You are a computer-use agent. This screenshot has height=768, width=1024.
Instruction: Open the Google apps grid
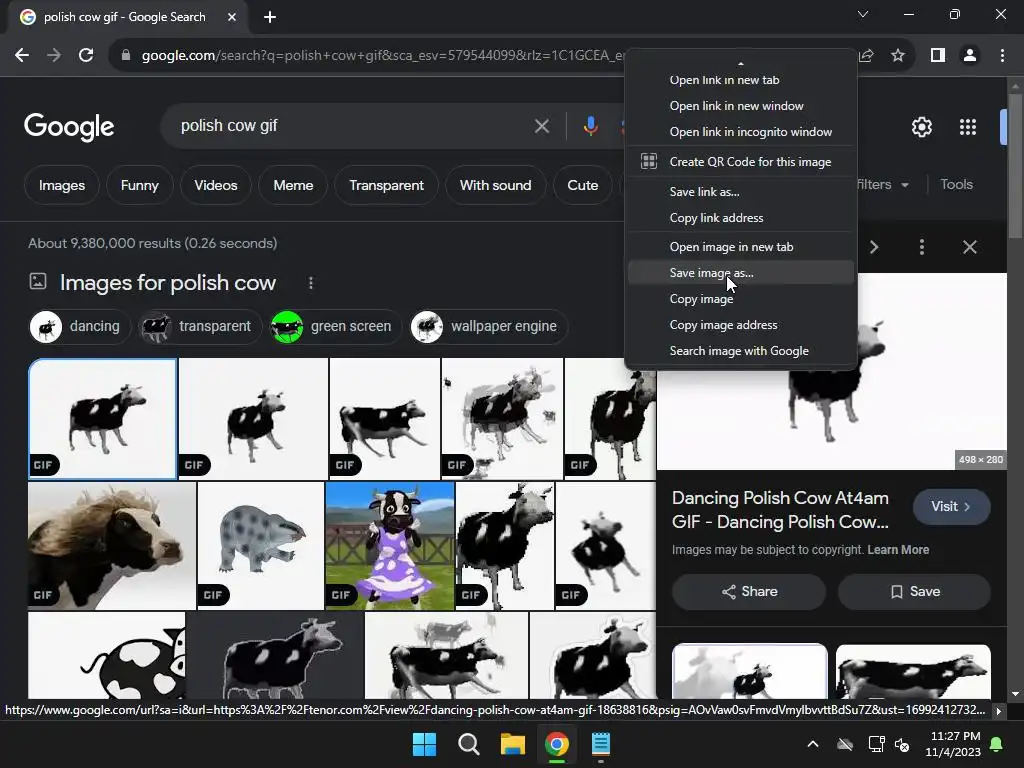tap(968, 127)
